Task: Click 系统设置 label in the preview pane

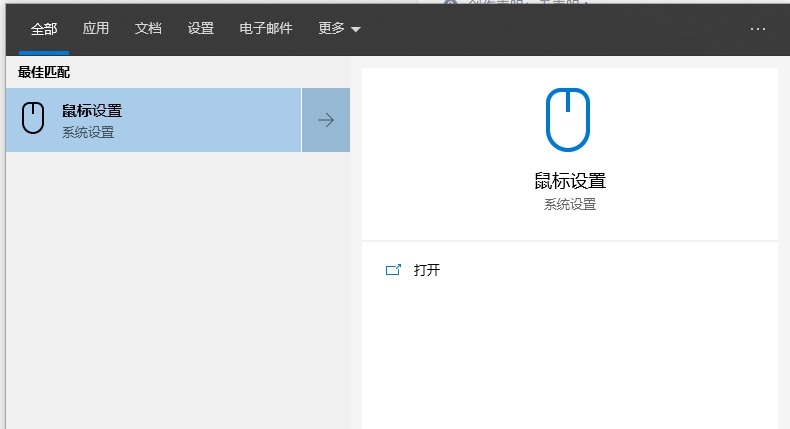Action: (570, 204)
